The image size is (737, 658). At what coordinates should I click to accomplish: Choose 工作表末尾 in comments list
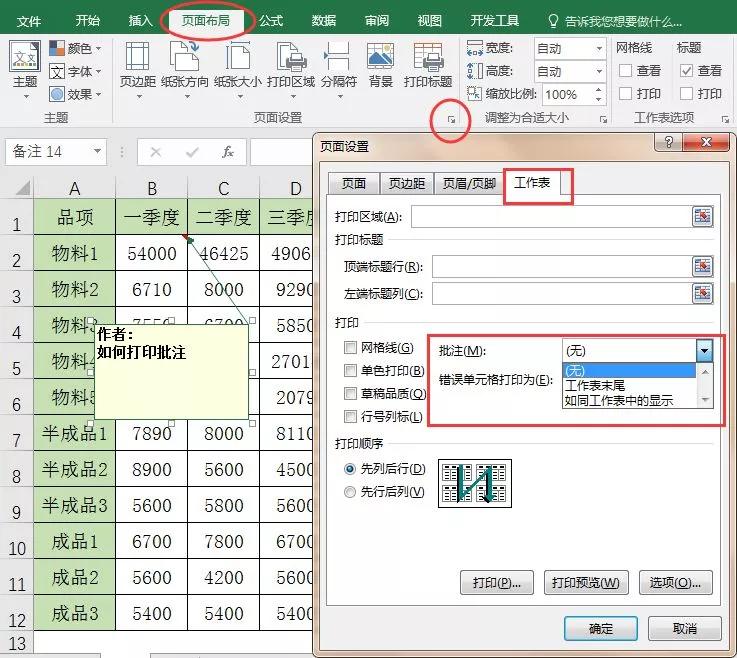click(x=629, y=385)
